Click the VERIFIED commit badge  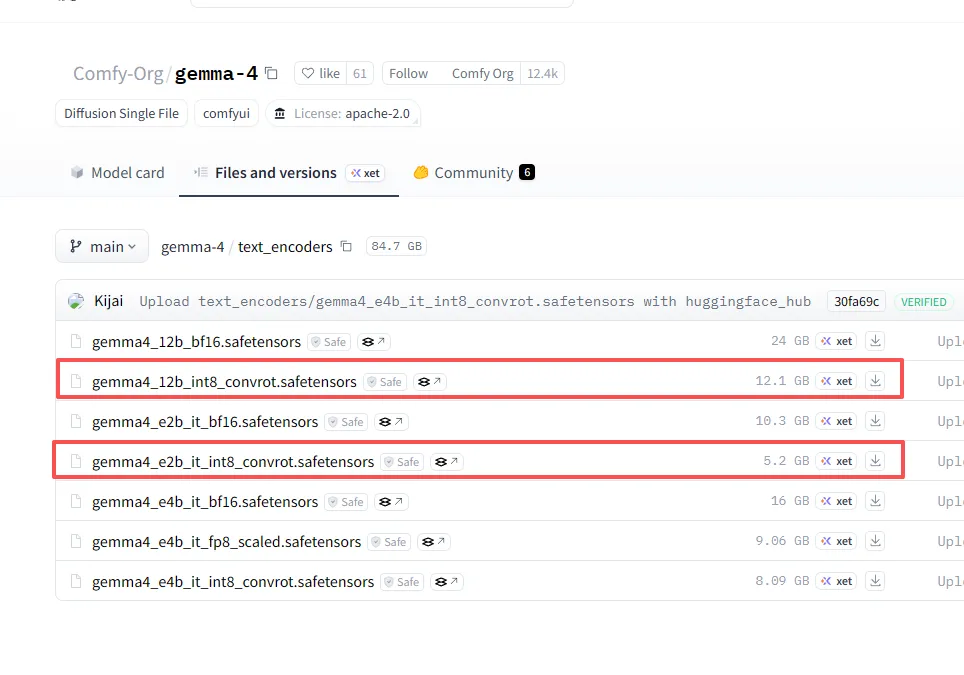(x=923, y=302)
